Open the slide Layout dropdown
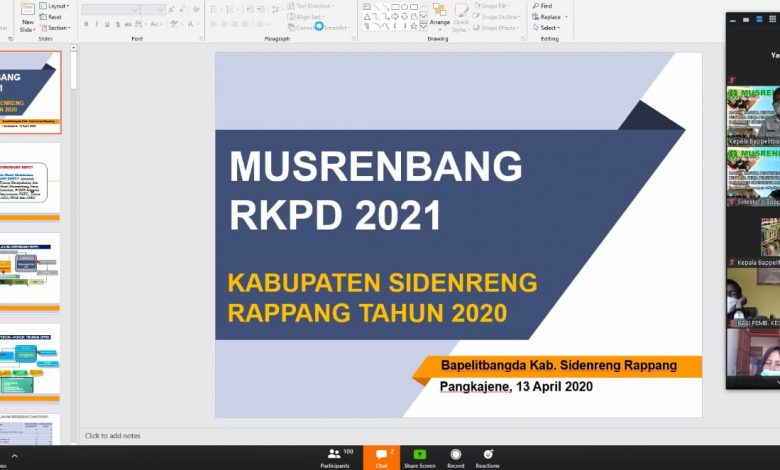This screenshot has height=470, width=780. tap(56, 6)
